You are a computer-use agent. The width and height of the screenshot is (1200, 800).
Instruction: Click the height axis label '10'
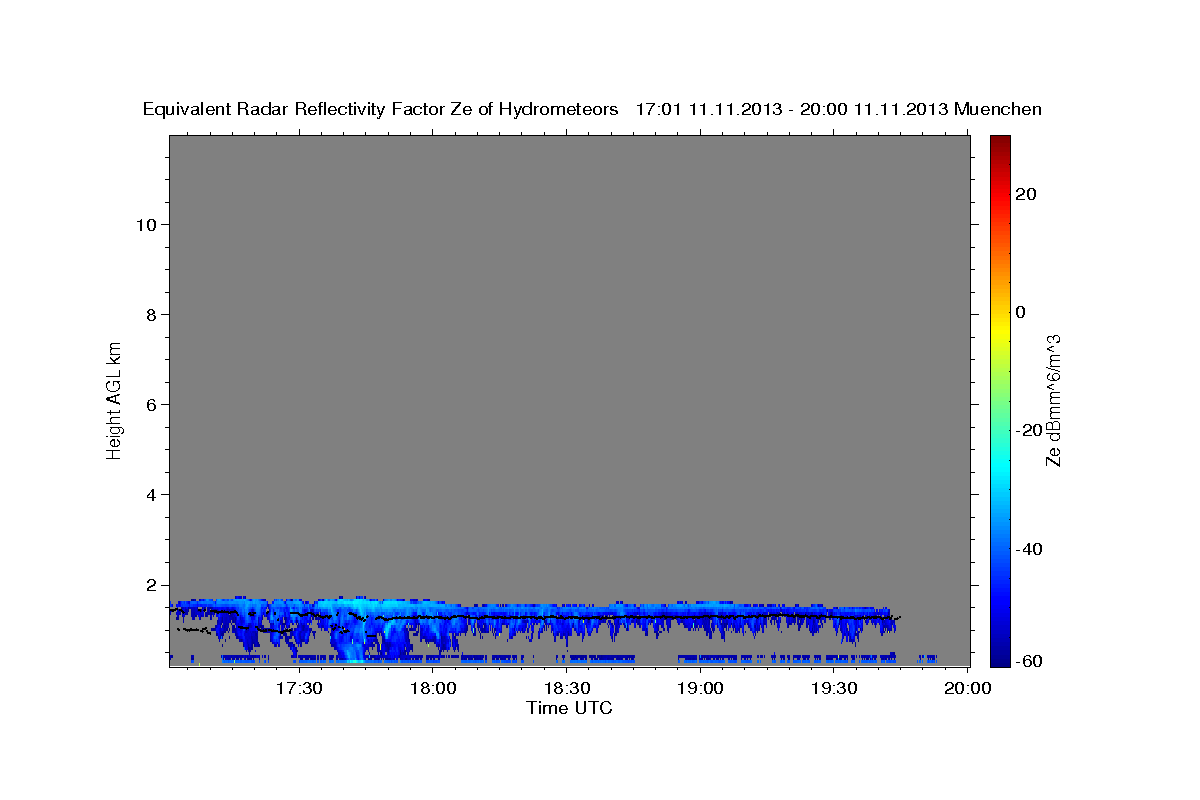coord(145,224)
